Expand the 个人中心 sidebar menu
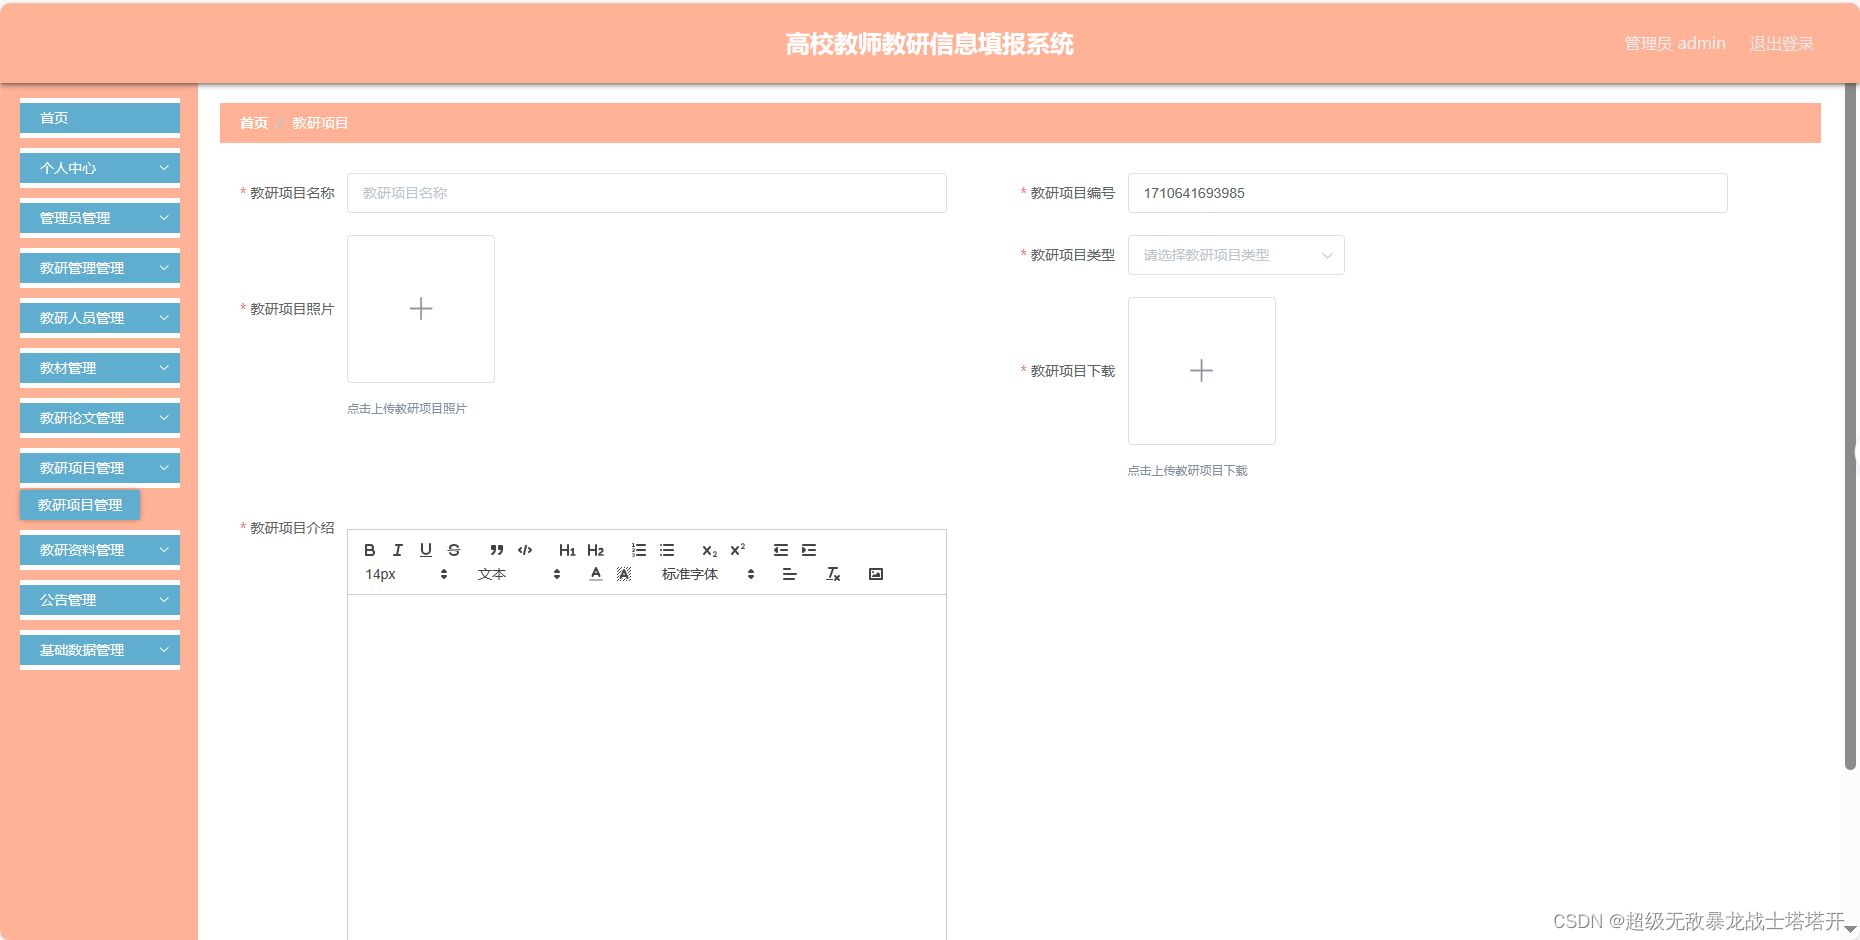The width and height of the screenshot is (1860, 940). [100, 168]
